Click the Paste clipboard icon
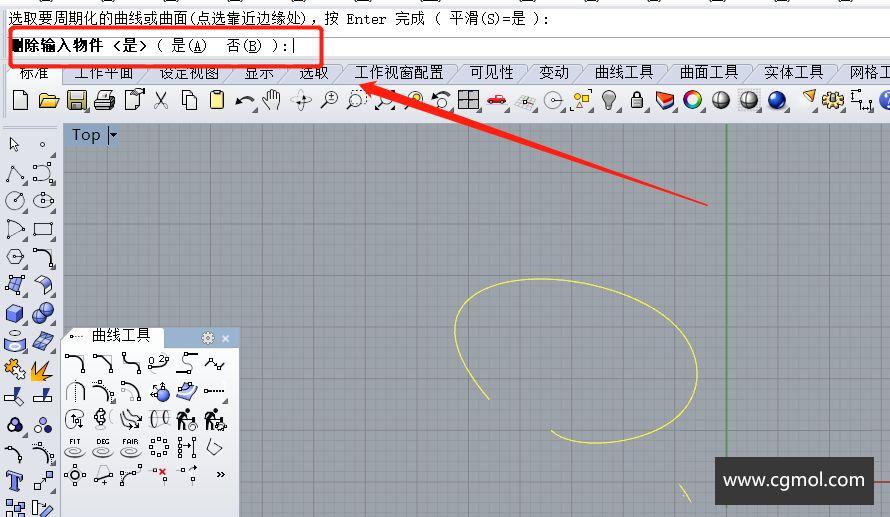This screenshot has height=517, width=890. pos(217,100)
